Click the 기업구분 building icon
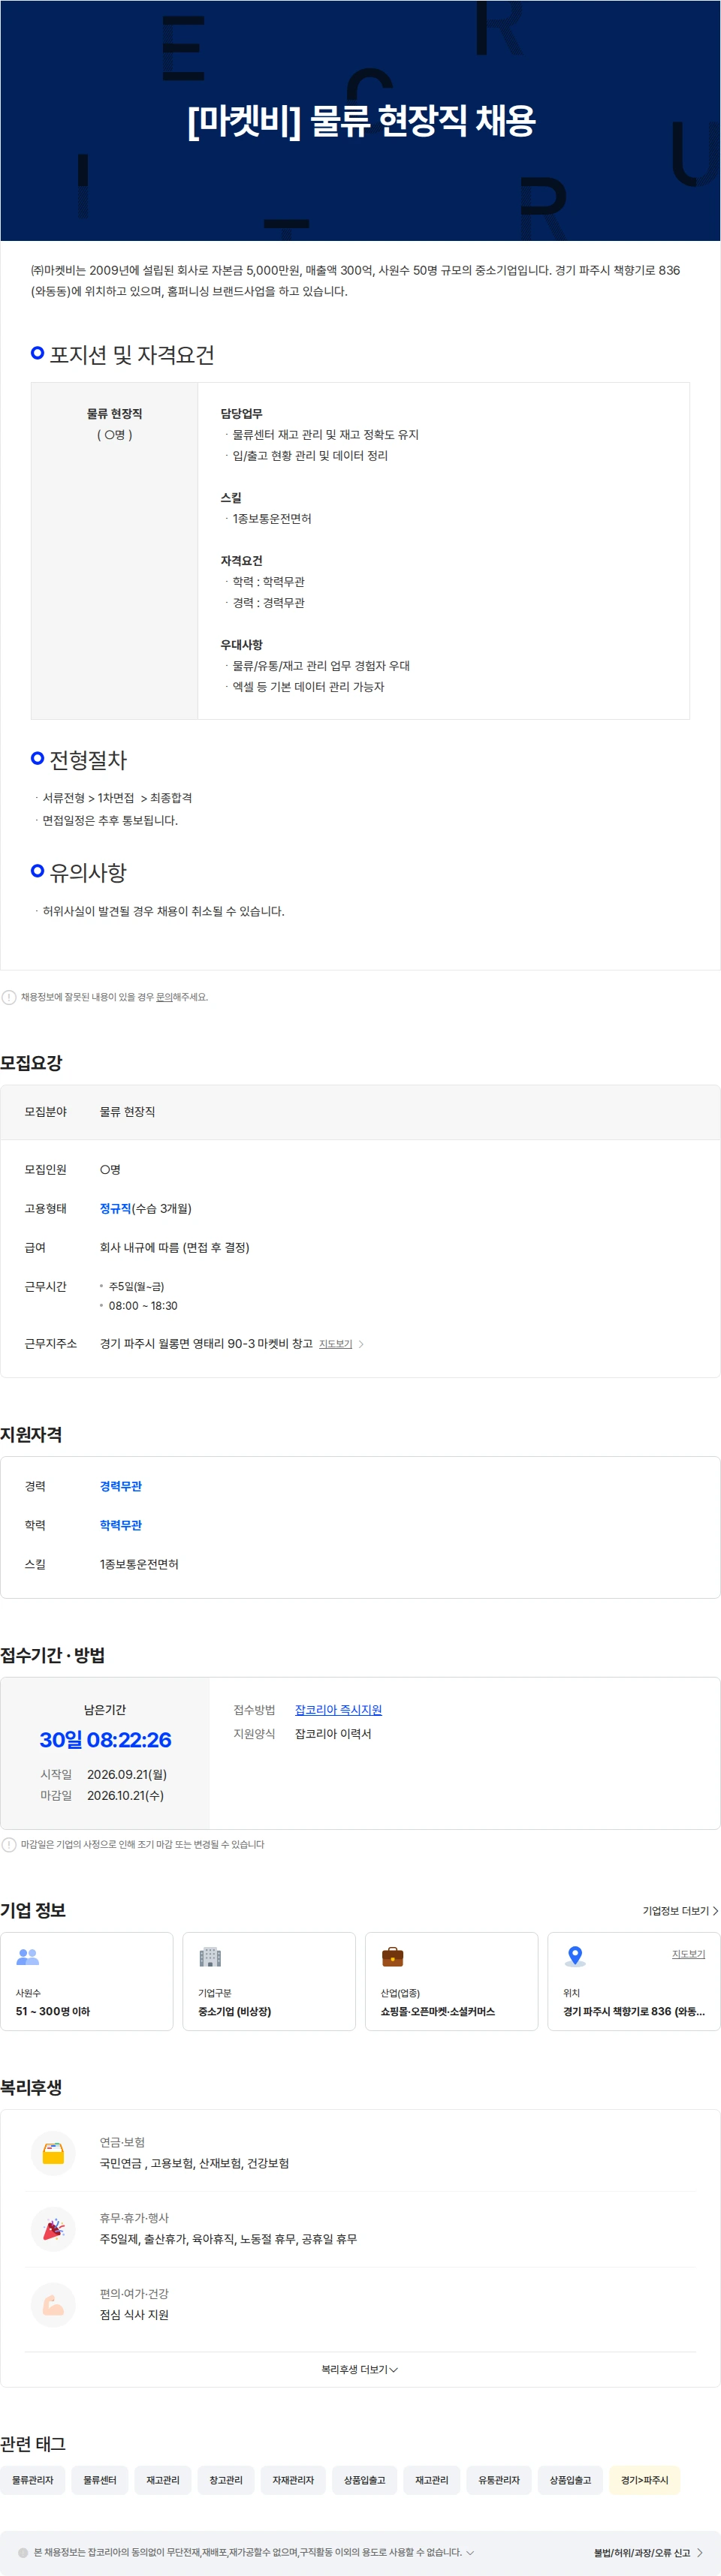 210,1956
